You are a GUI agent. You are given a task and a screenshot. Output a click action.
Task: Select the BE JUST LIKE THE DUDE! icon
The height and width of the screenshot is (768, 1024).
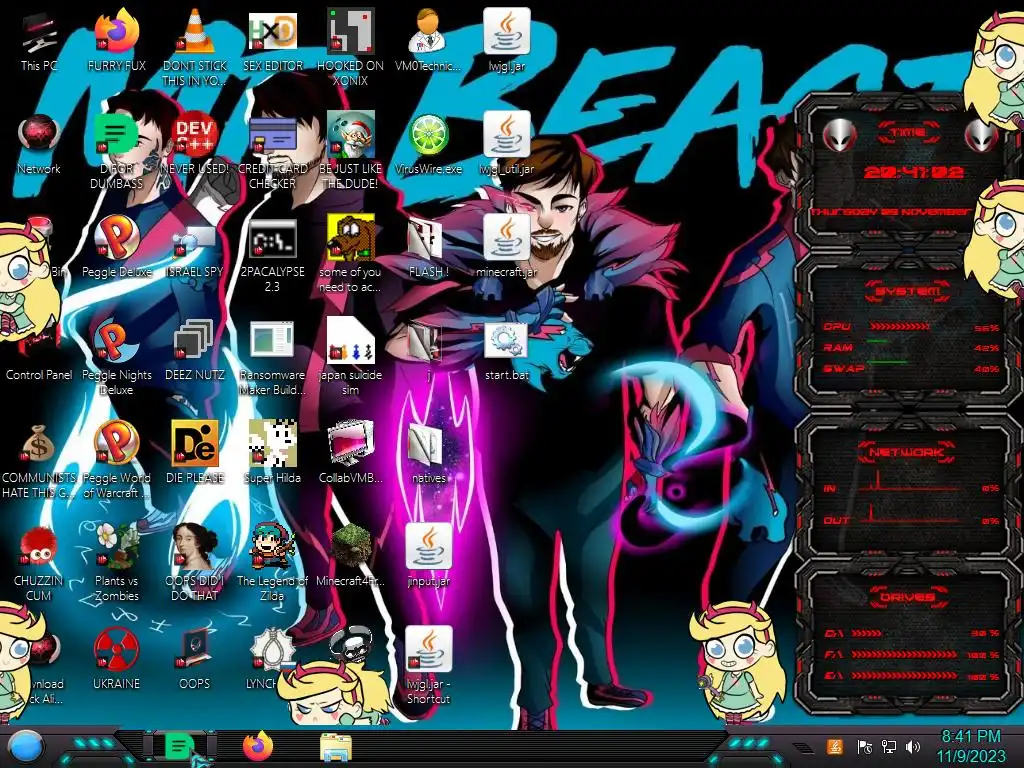(350, 135)
